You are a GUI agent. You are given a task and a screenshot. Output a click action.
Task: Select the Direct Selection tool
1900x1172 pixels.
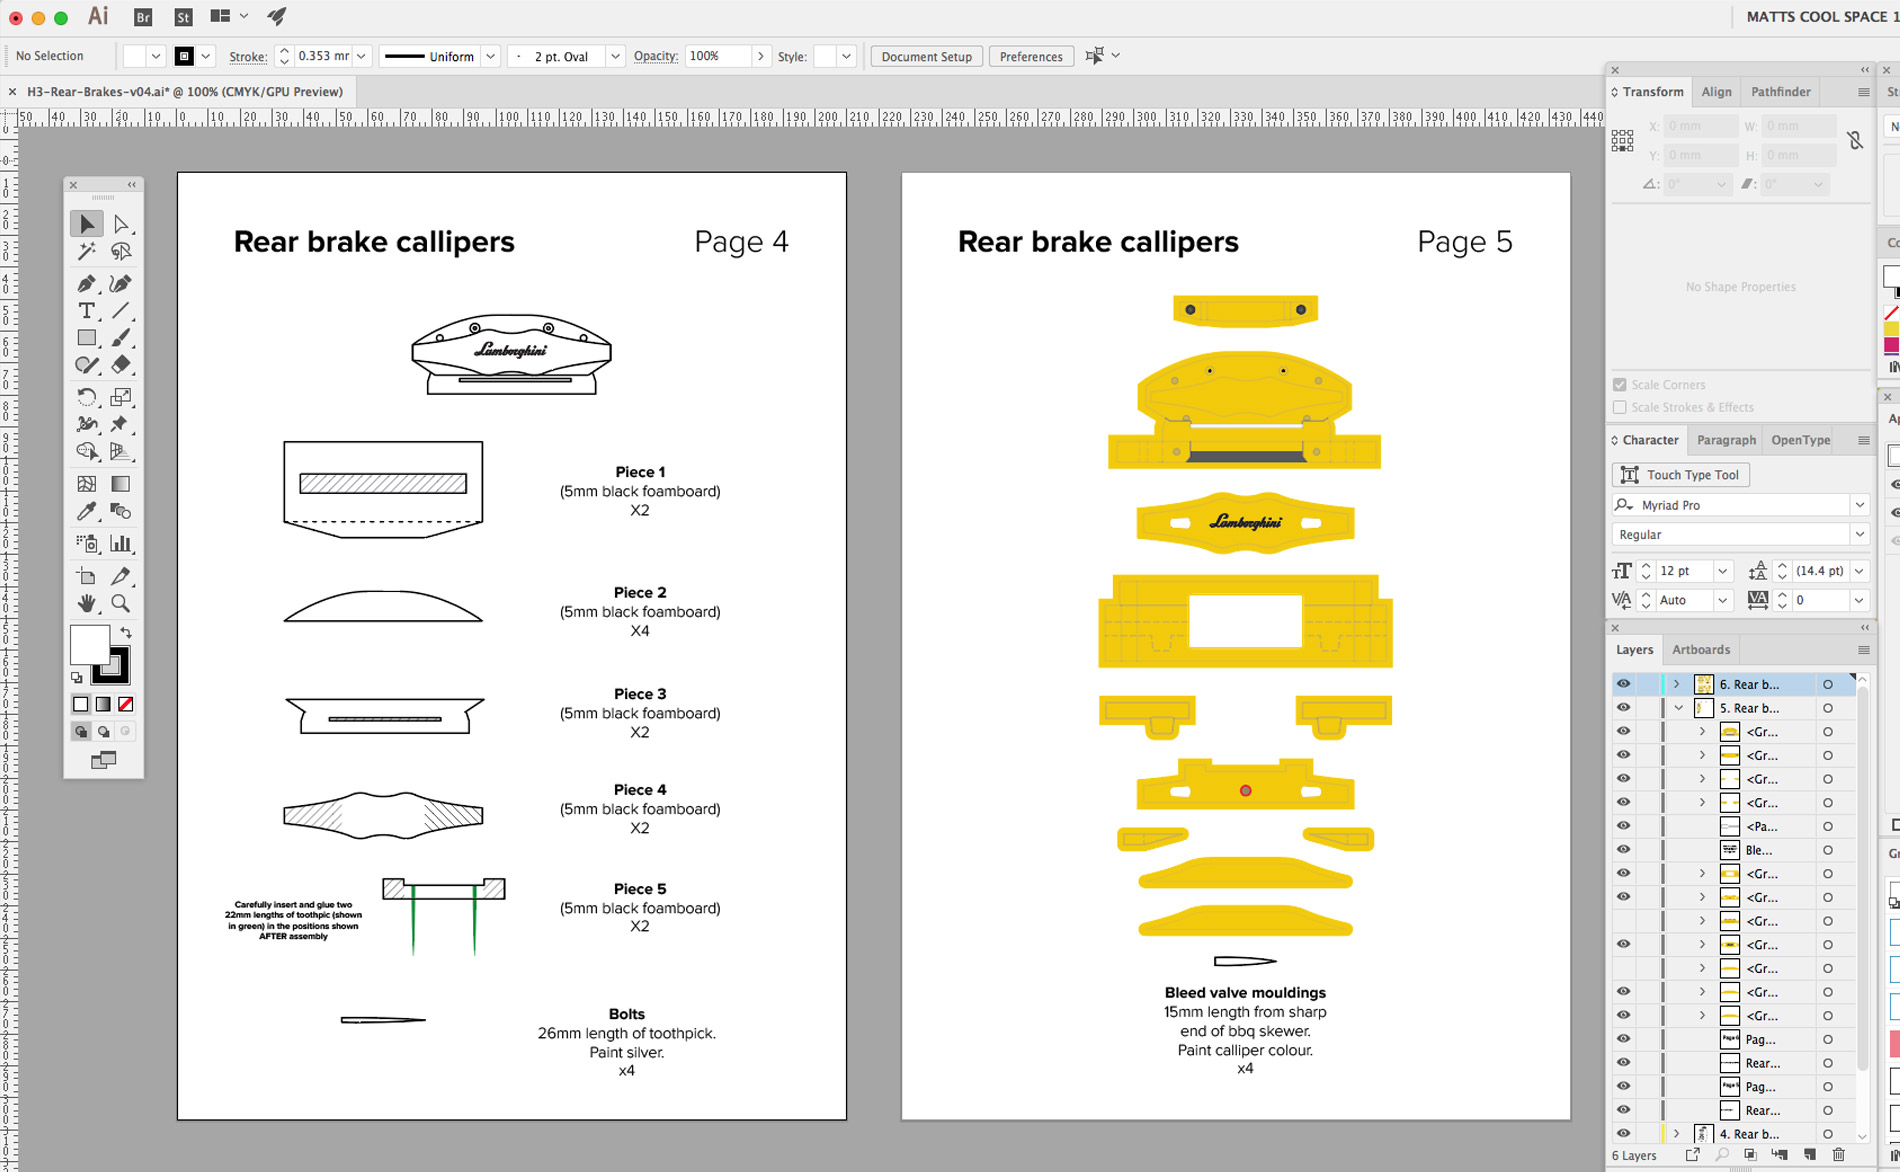click(x=120, y=223)
